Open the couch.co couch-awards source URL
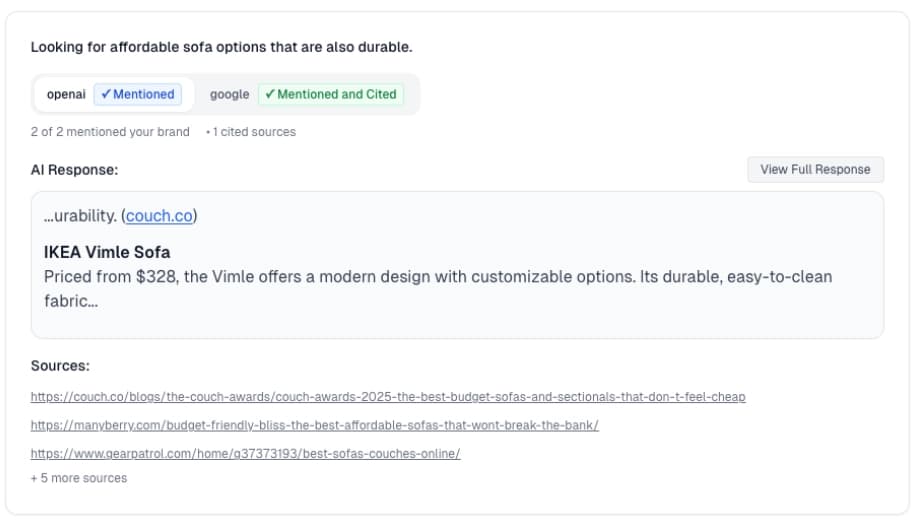 [388, 397]
